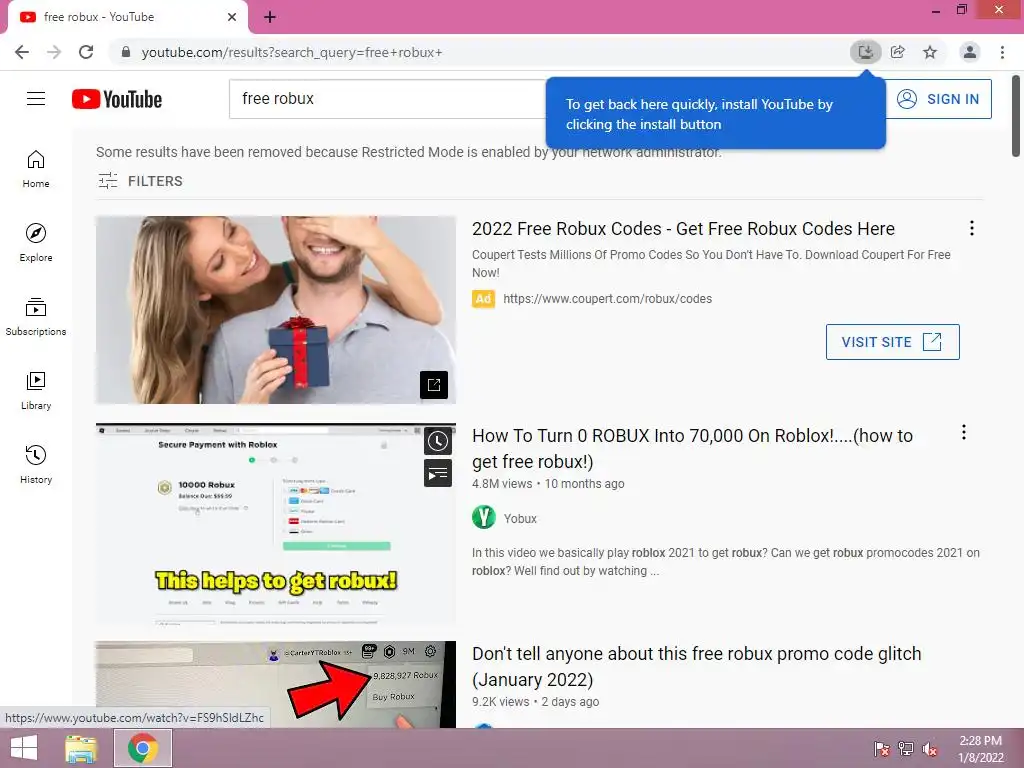Open Explore in the sidebar
1024x768 pixels.
point(36,243)
